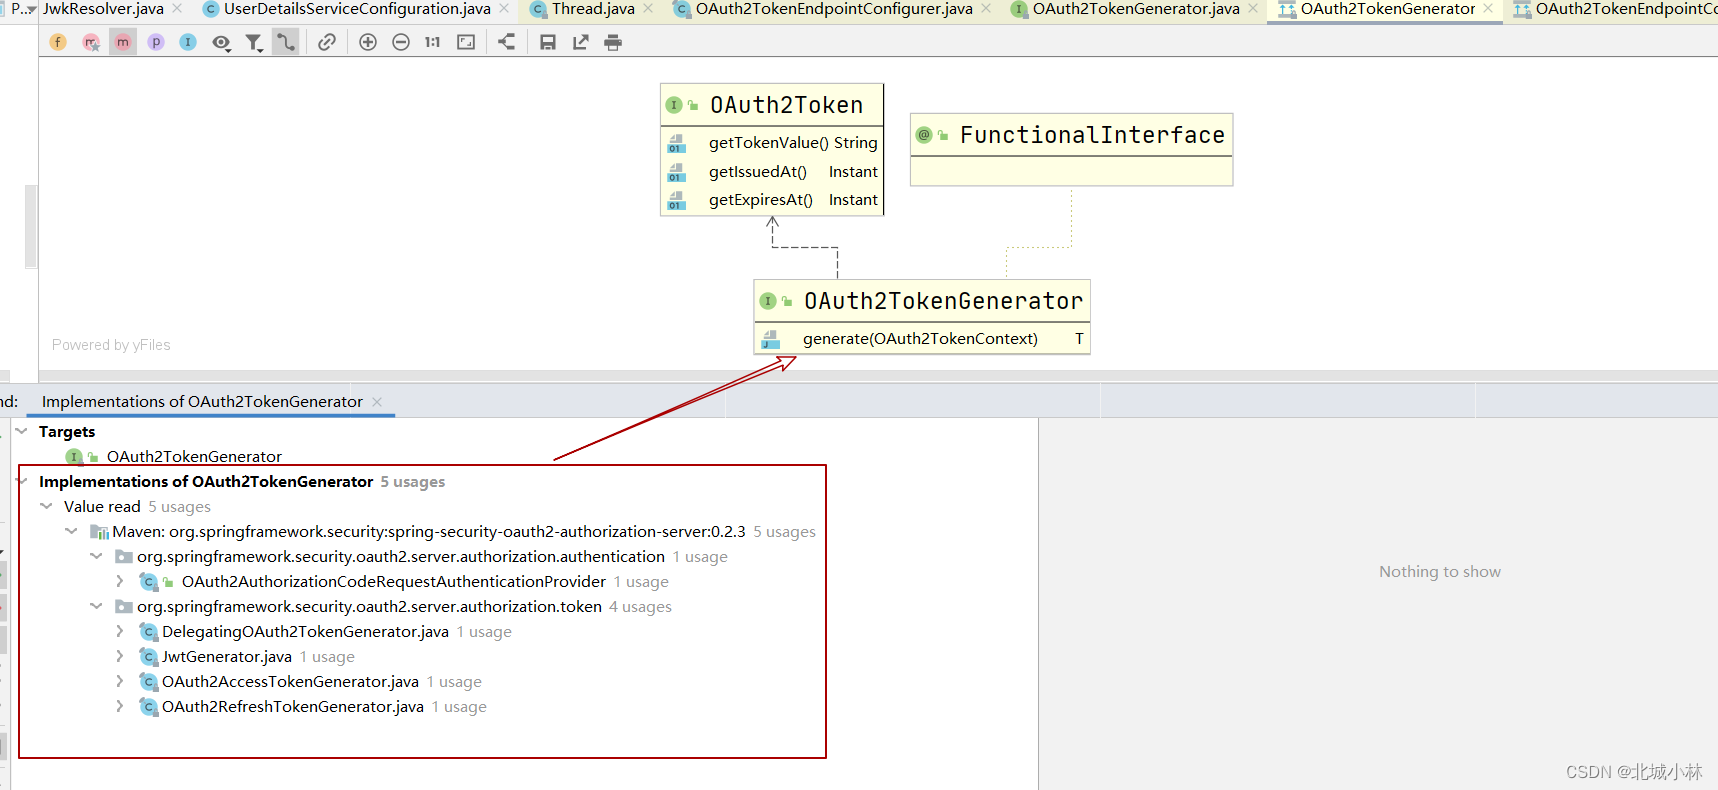Click the getExpiresAt() method row

pos(772,200)
